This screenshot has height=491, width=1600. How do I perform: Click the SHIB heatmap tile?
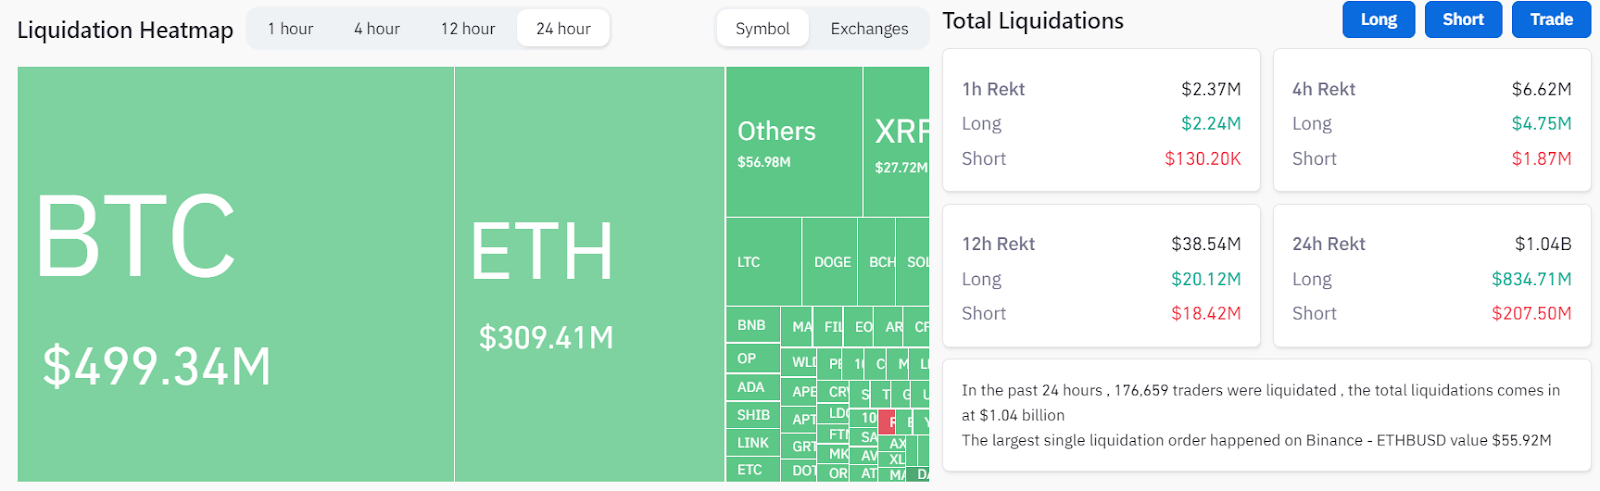point(753,415)
